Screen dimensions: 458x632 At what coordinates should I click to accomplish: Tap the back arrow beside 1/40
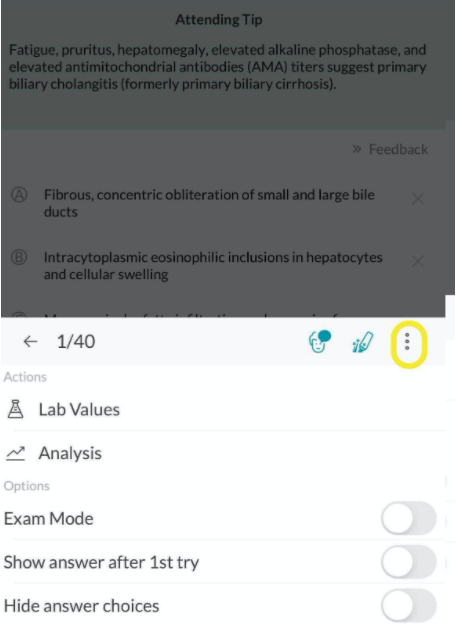click(30, 342)
